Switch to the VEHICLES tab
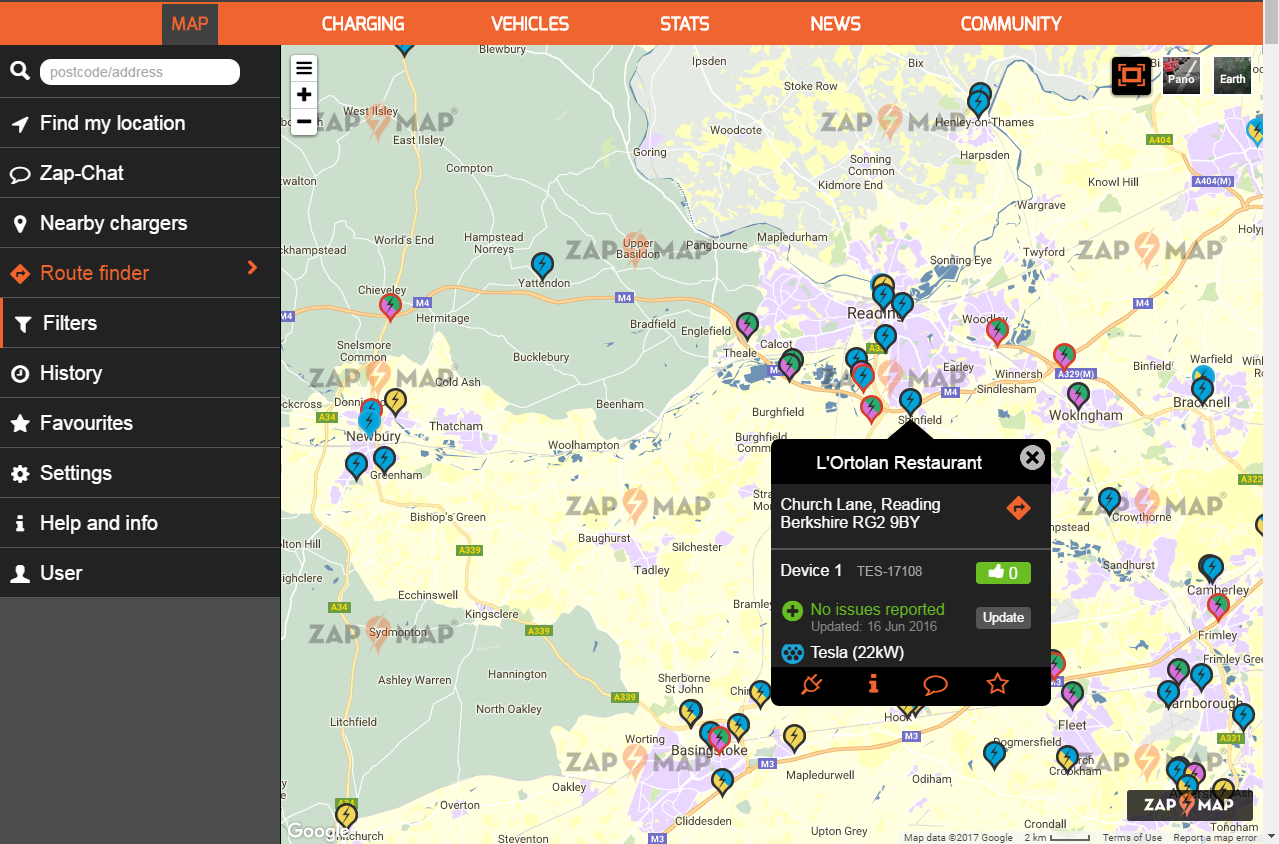 pyautogui.click(x=530, y=24)
